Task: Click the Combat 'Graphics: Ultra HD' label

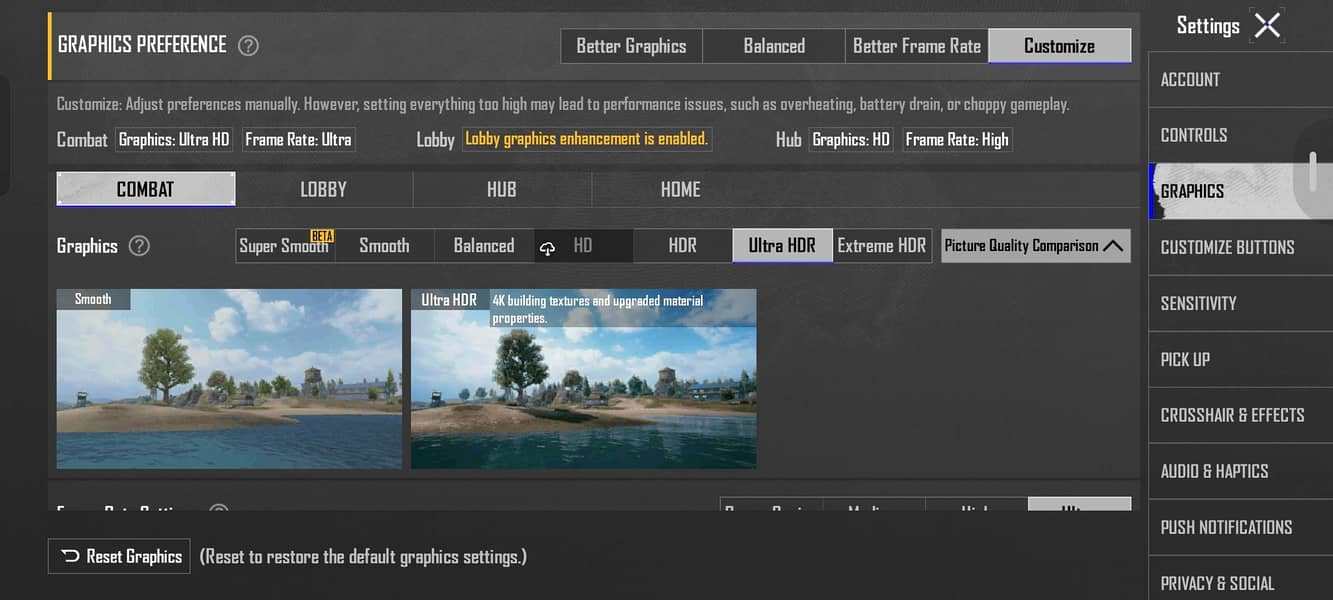Action: 174,139
